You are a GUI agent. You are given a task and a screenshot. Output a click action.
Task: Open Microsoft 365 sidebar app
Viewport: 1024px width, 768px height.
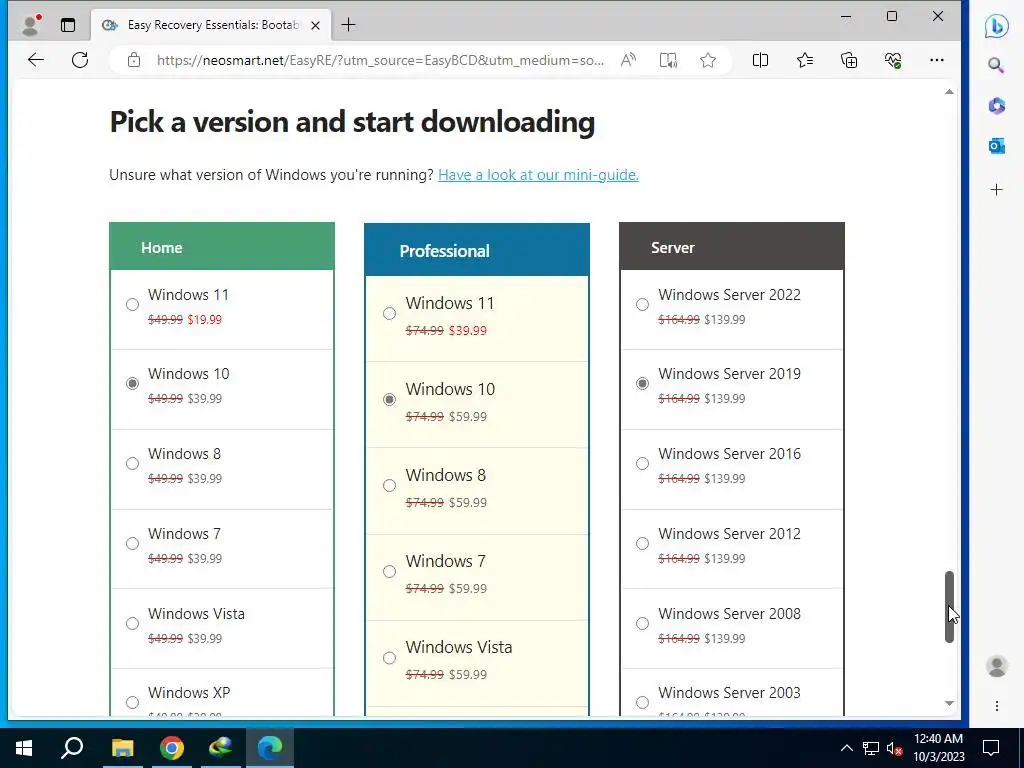pyautogui.click(x=997, y=105)
